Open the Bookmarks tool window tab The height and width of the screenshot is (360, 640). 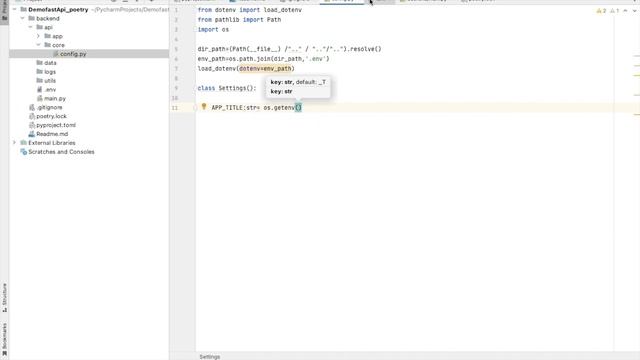coord(4,340)
